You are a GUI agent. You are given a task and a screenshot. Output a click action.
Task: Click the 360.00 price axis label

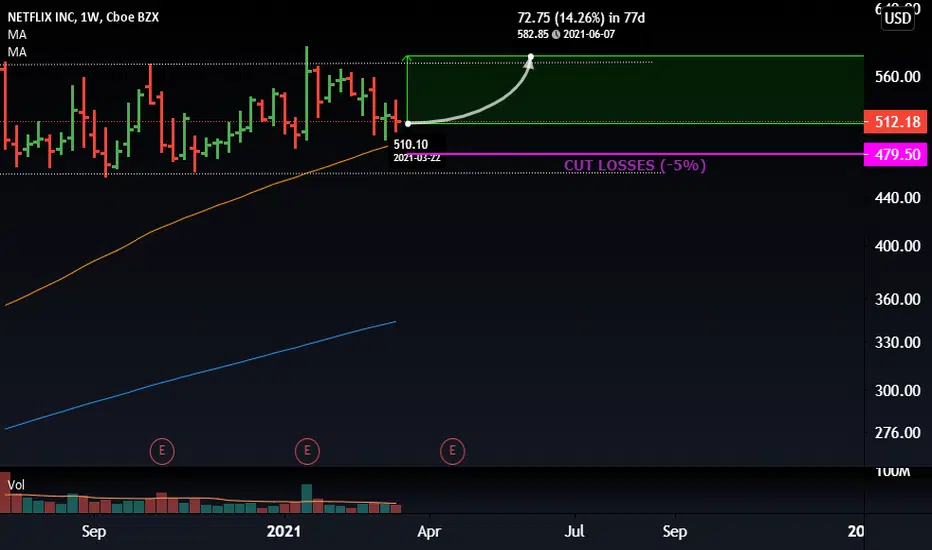coord(898,300)
